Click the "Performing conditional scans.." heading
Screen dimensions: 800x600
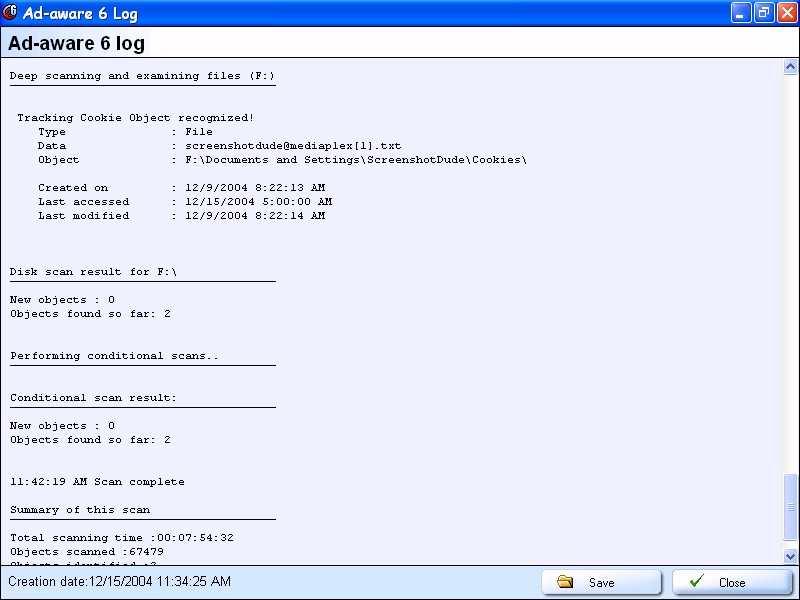point(114,356)
